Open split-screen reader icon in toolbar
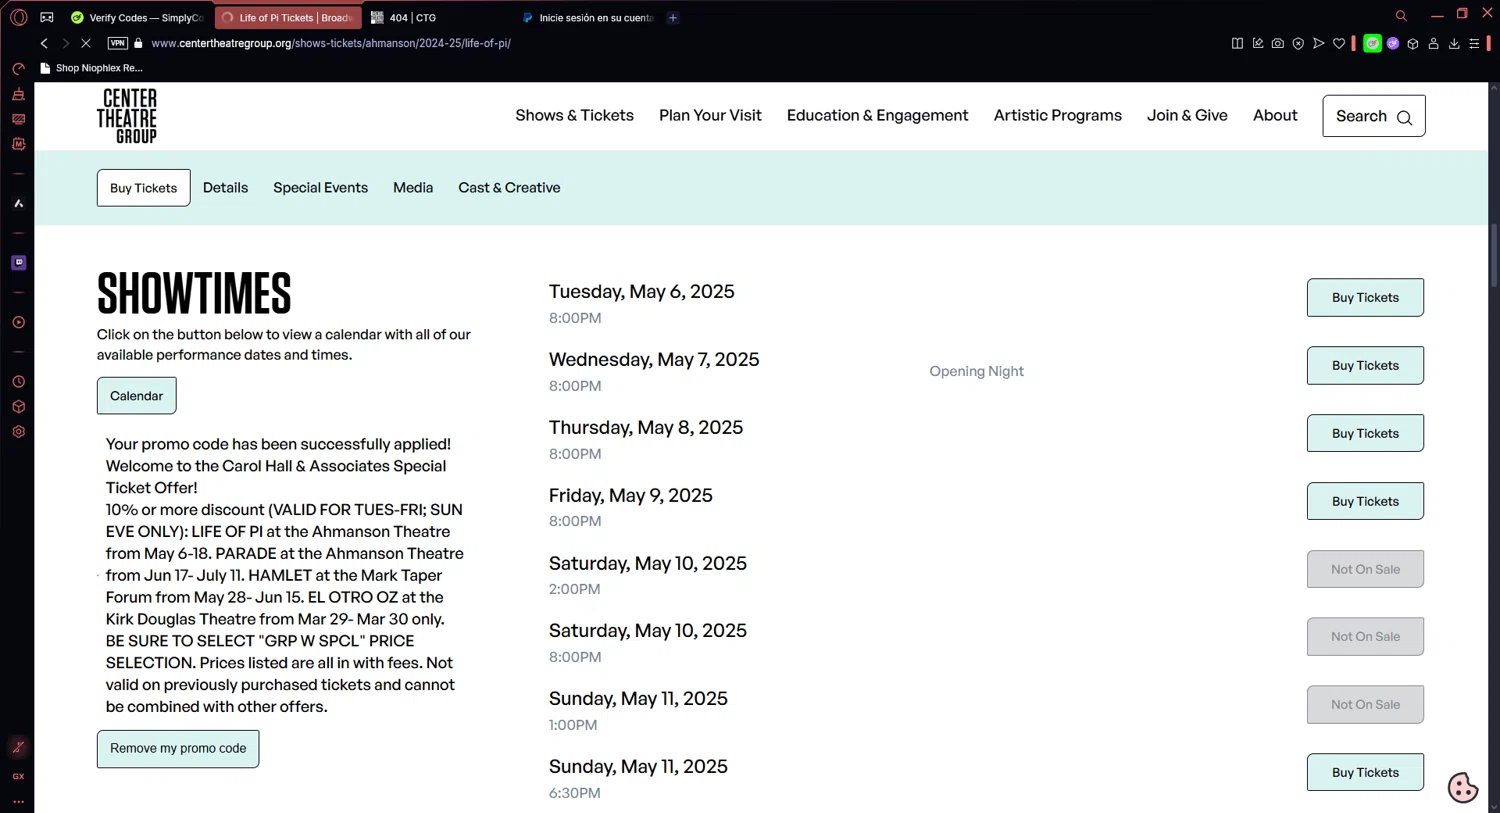The height and width of the screenshot is (813, 1500). point(1237,43)
